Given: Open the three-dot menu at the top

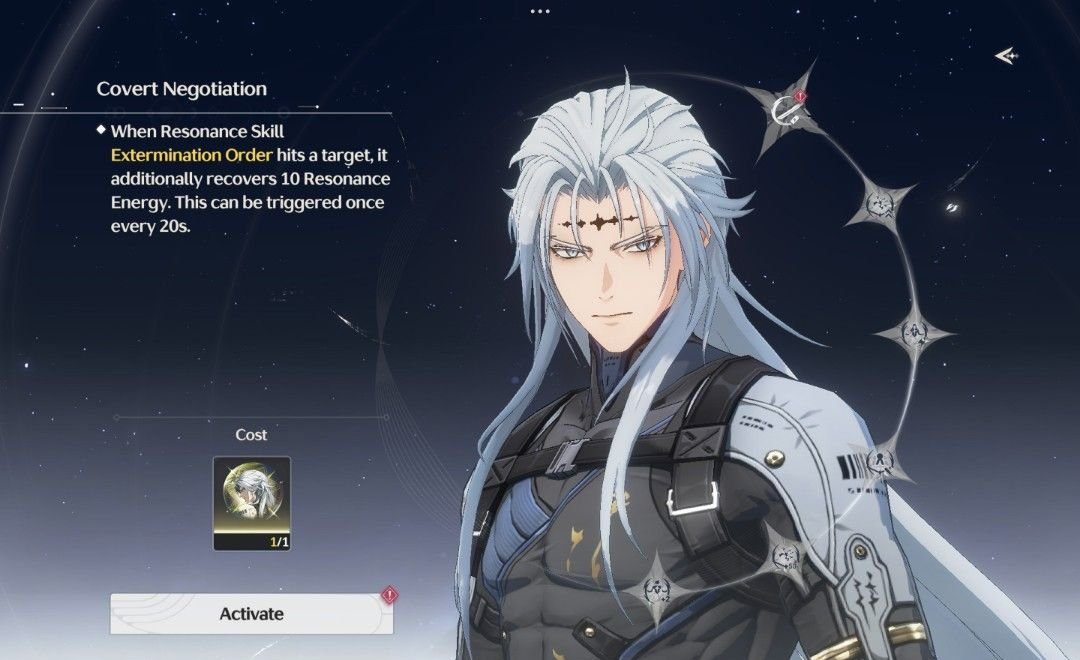Looking at the screenshot, I should point(540,11).
